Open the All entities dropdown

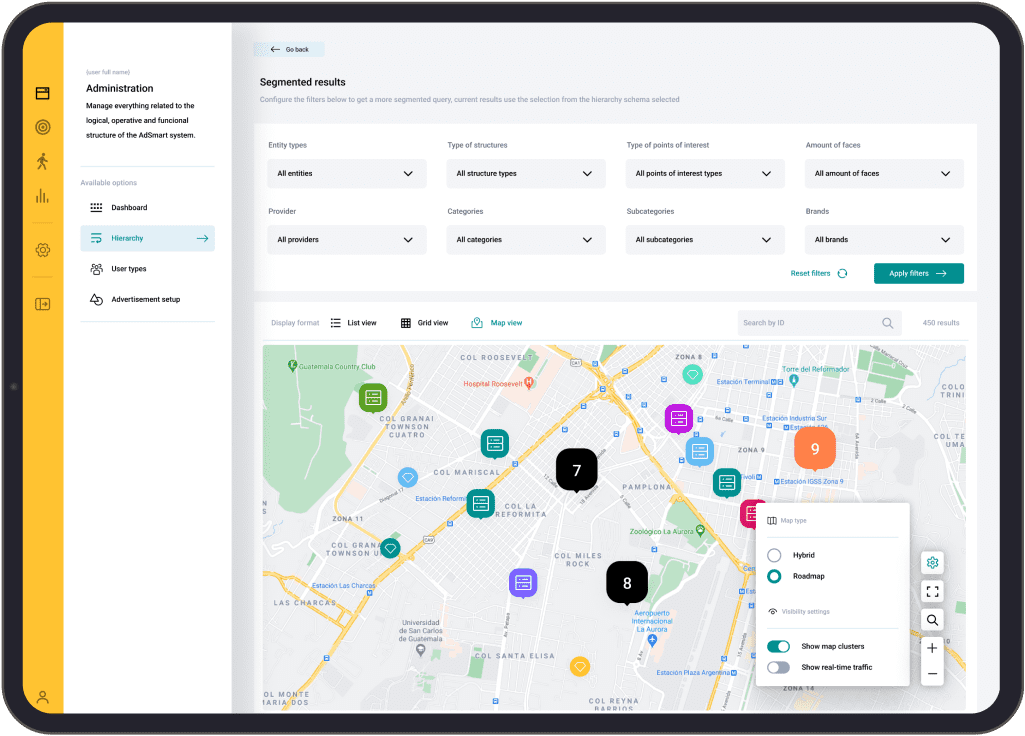point(346,173)
